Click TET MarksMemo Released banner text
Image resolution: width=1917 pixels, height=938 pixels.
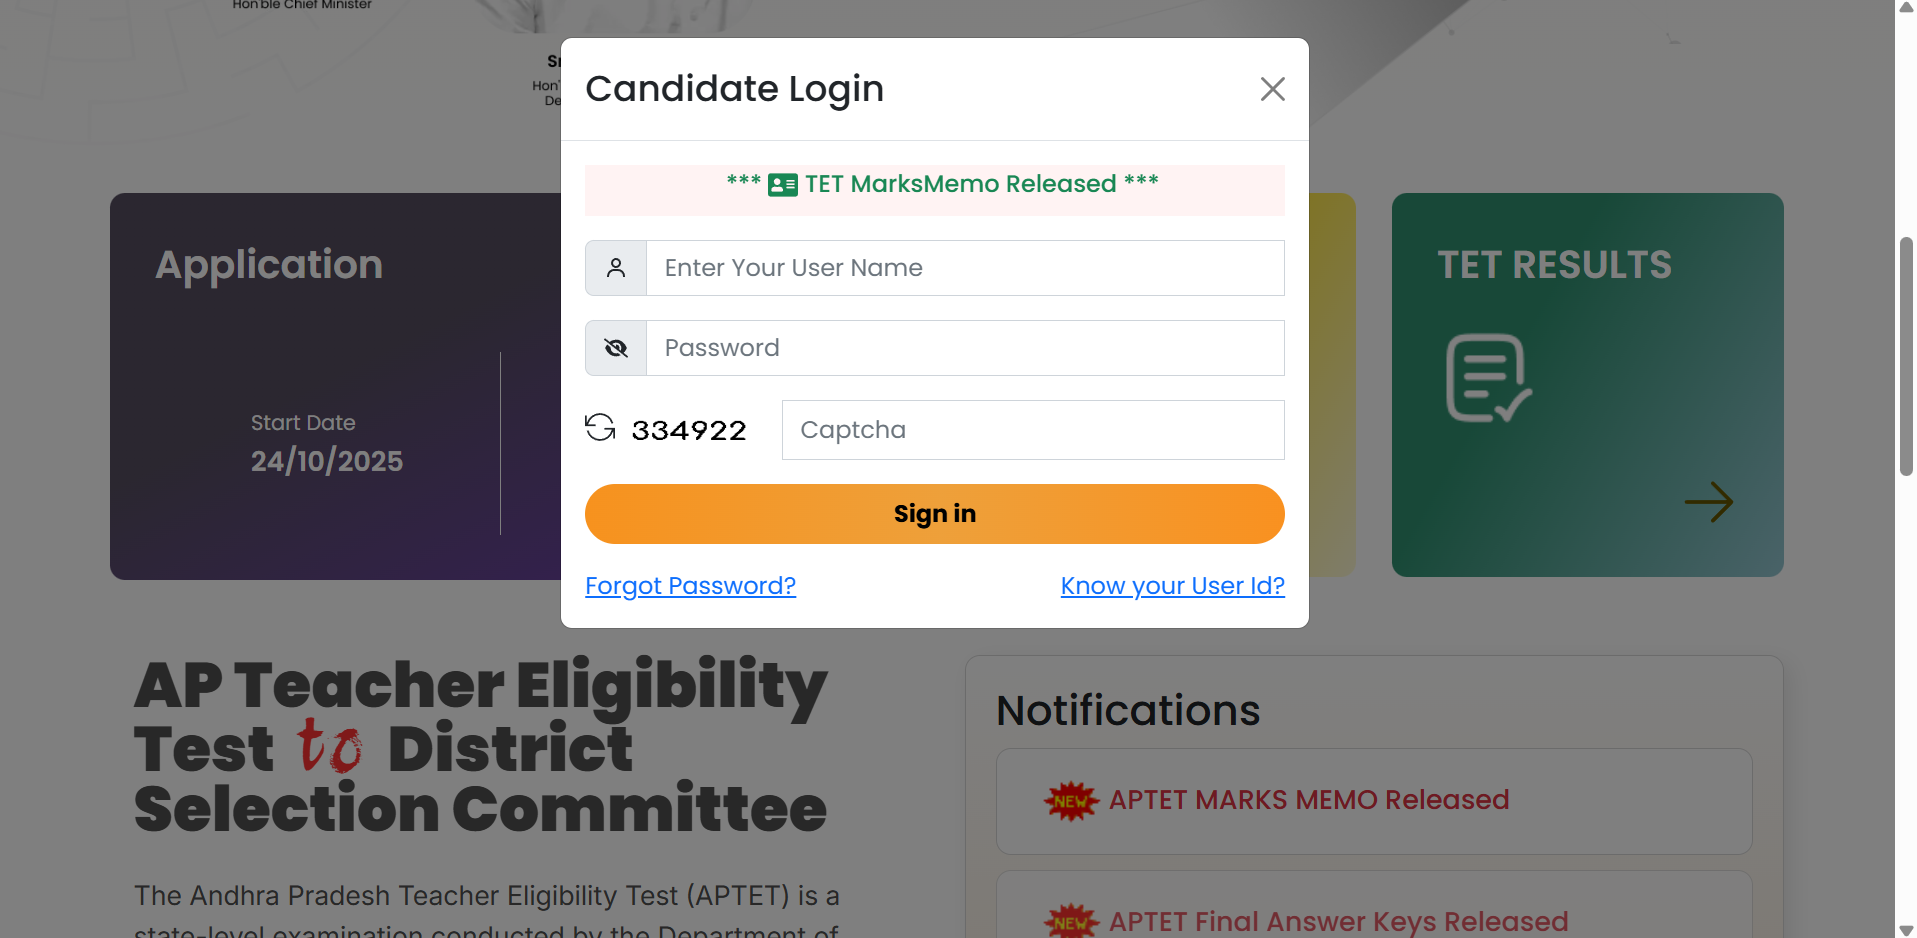[x=960, y=184]
